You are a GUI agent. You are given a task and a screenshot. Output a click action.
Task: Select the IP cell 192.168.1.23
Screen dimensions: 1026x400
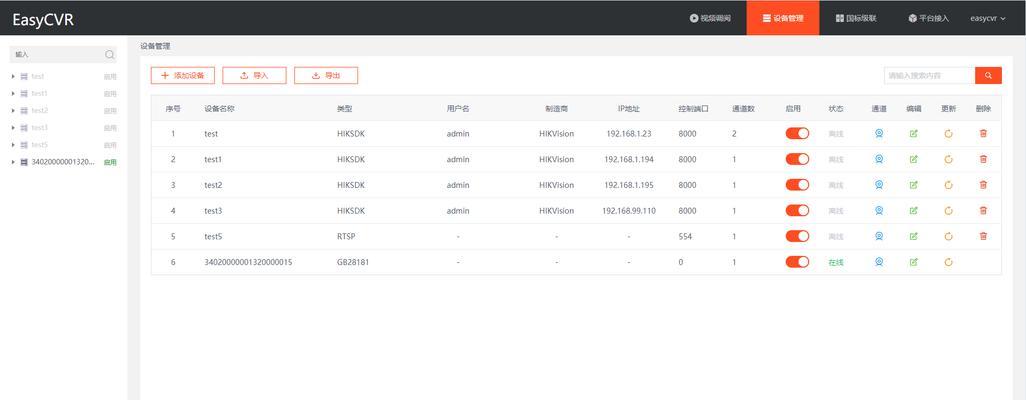click(x=628, y=134)
